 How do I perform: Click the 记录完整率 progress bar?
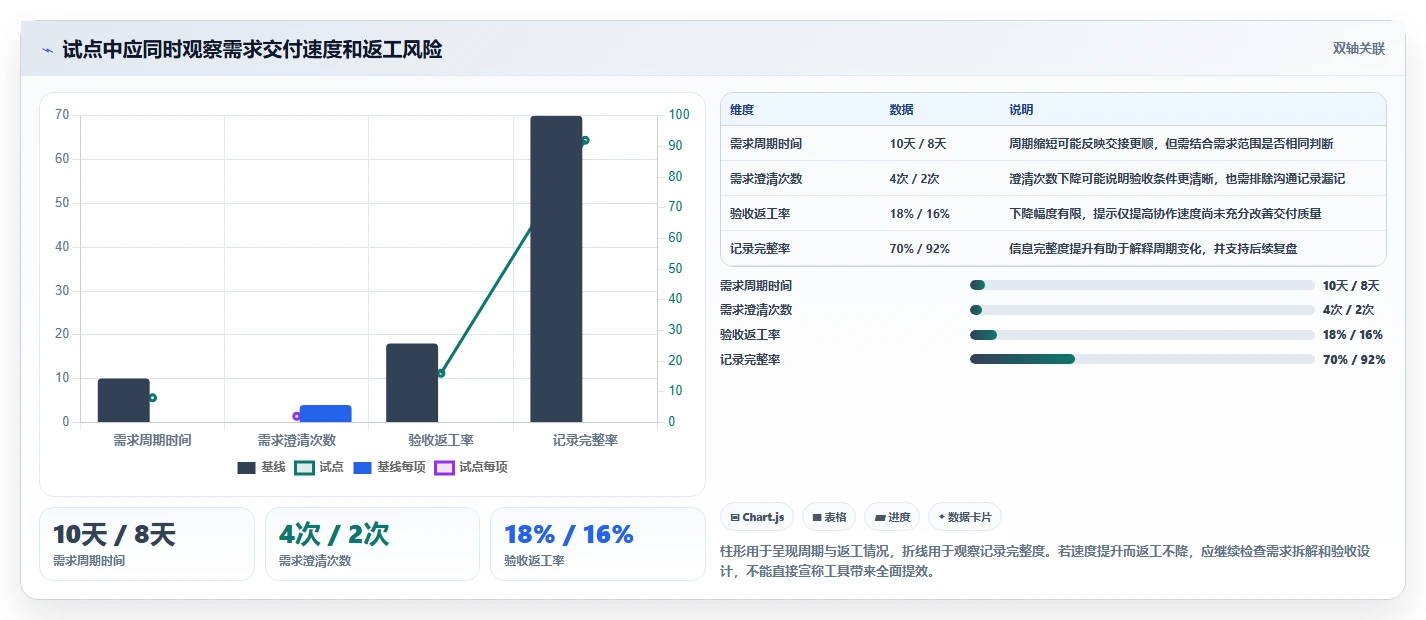(1142, 359)
